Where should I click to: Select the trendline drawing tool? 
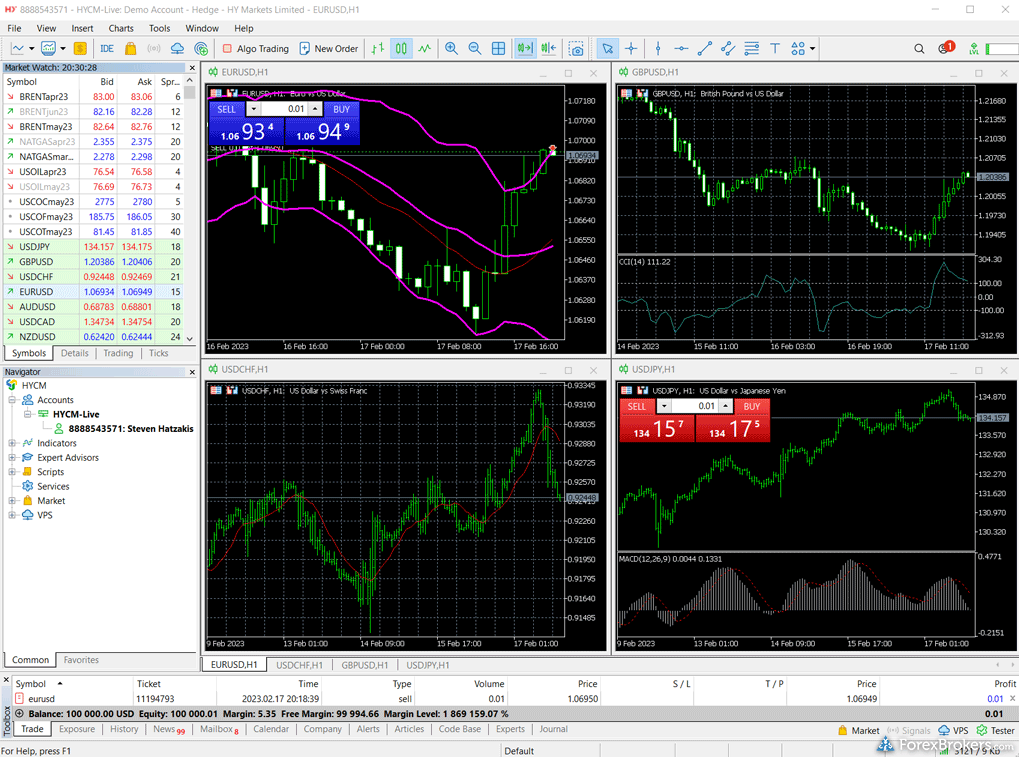tap(704, 49)
